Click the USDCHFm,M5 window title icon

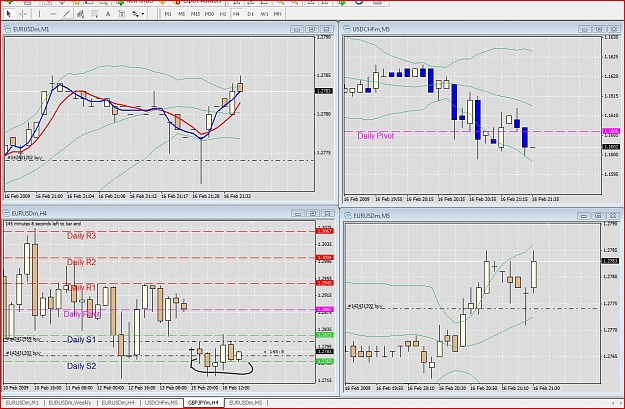point(347,29)
